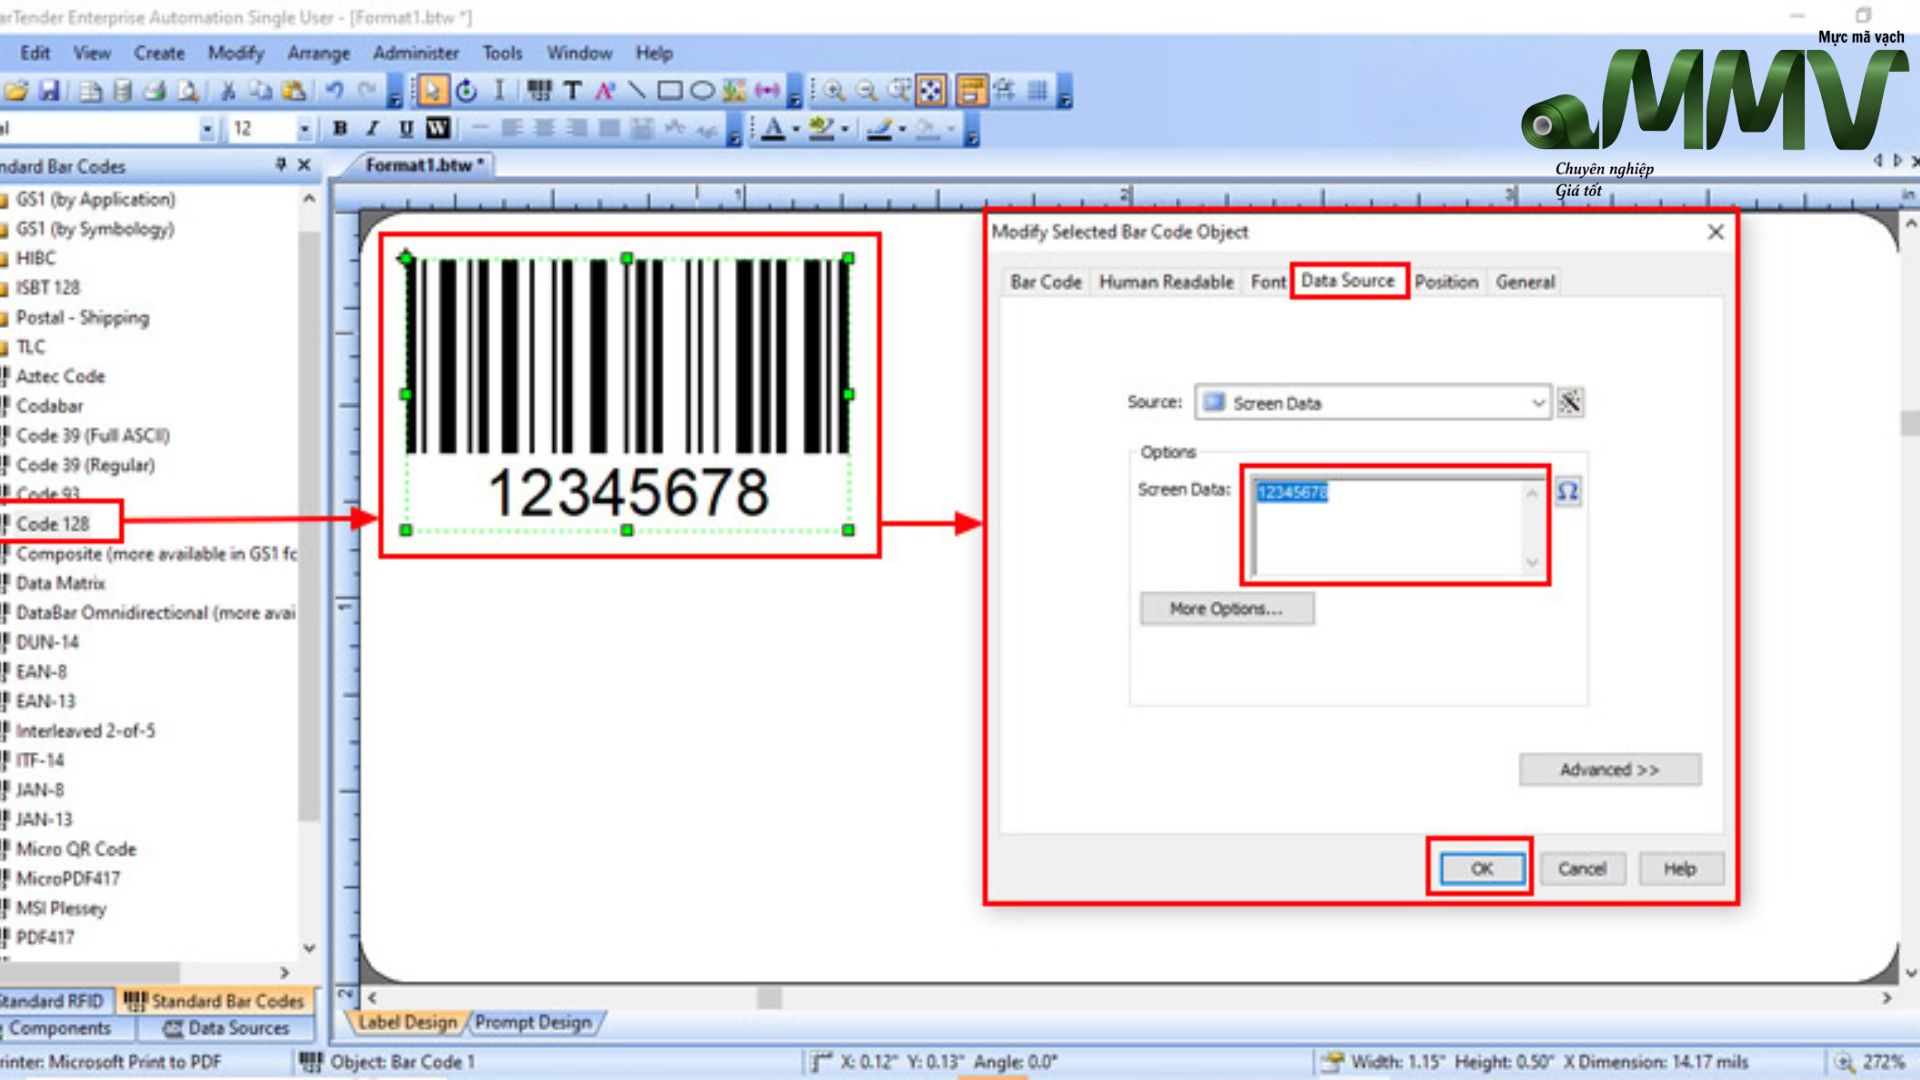
Task: Open the Data Sources panel tab
Action: 226,1028
